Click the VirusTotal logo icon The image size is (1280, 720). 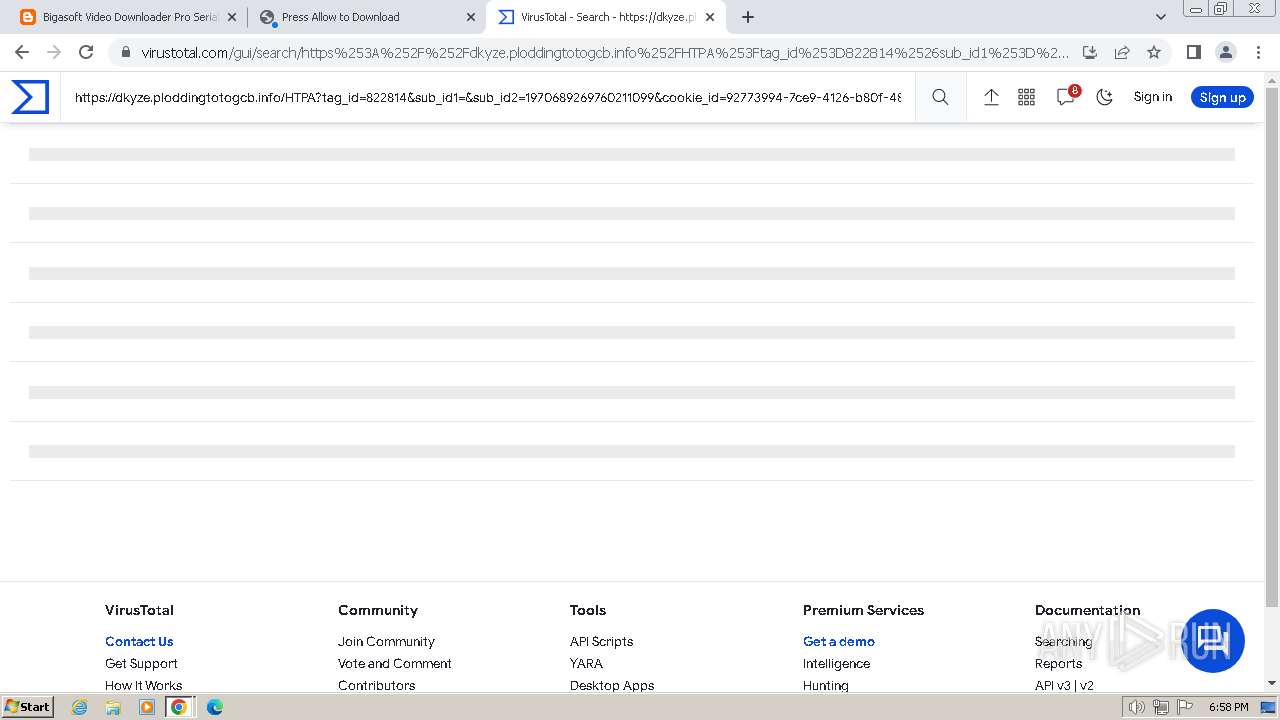click(30, 97)
